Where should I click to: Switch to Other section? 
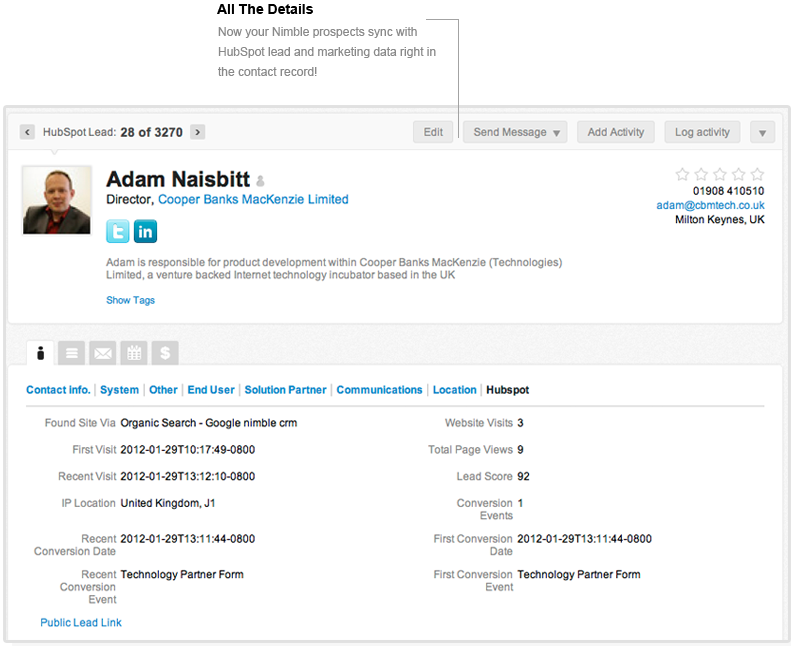[163, 390]
